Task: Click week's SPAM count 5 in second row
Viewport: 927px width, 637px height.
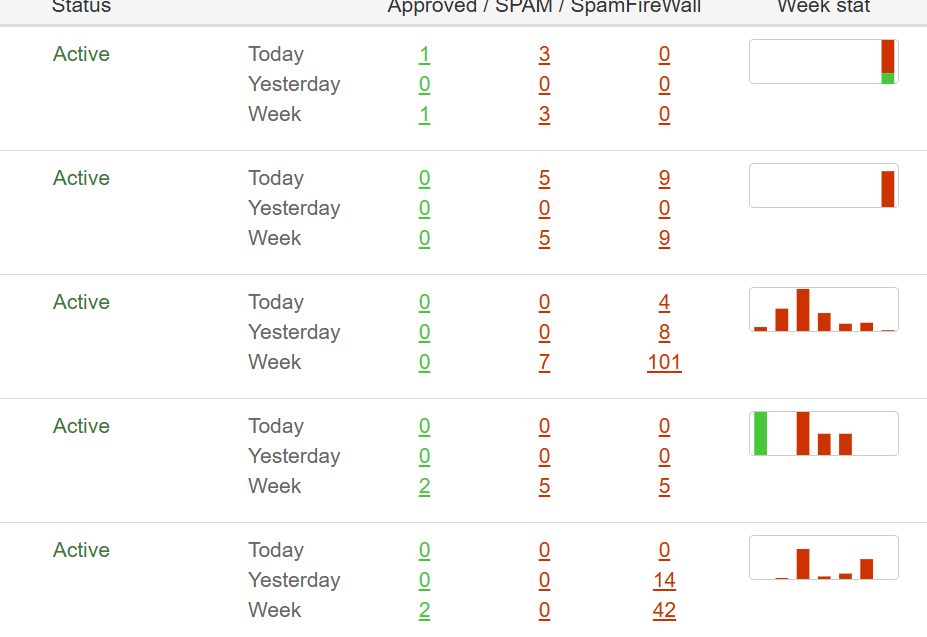Action: pos(544,238)
